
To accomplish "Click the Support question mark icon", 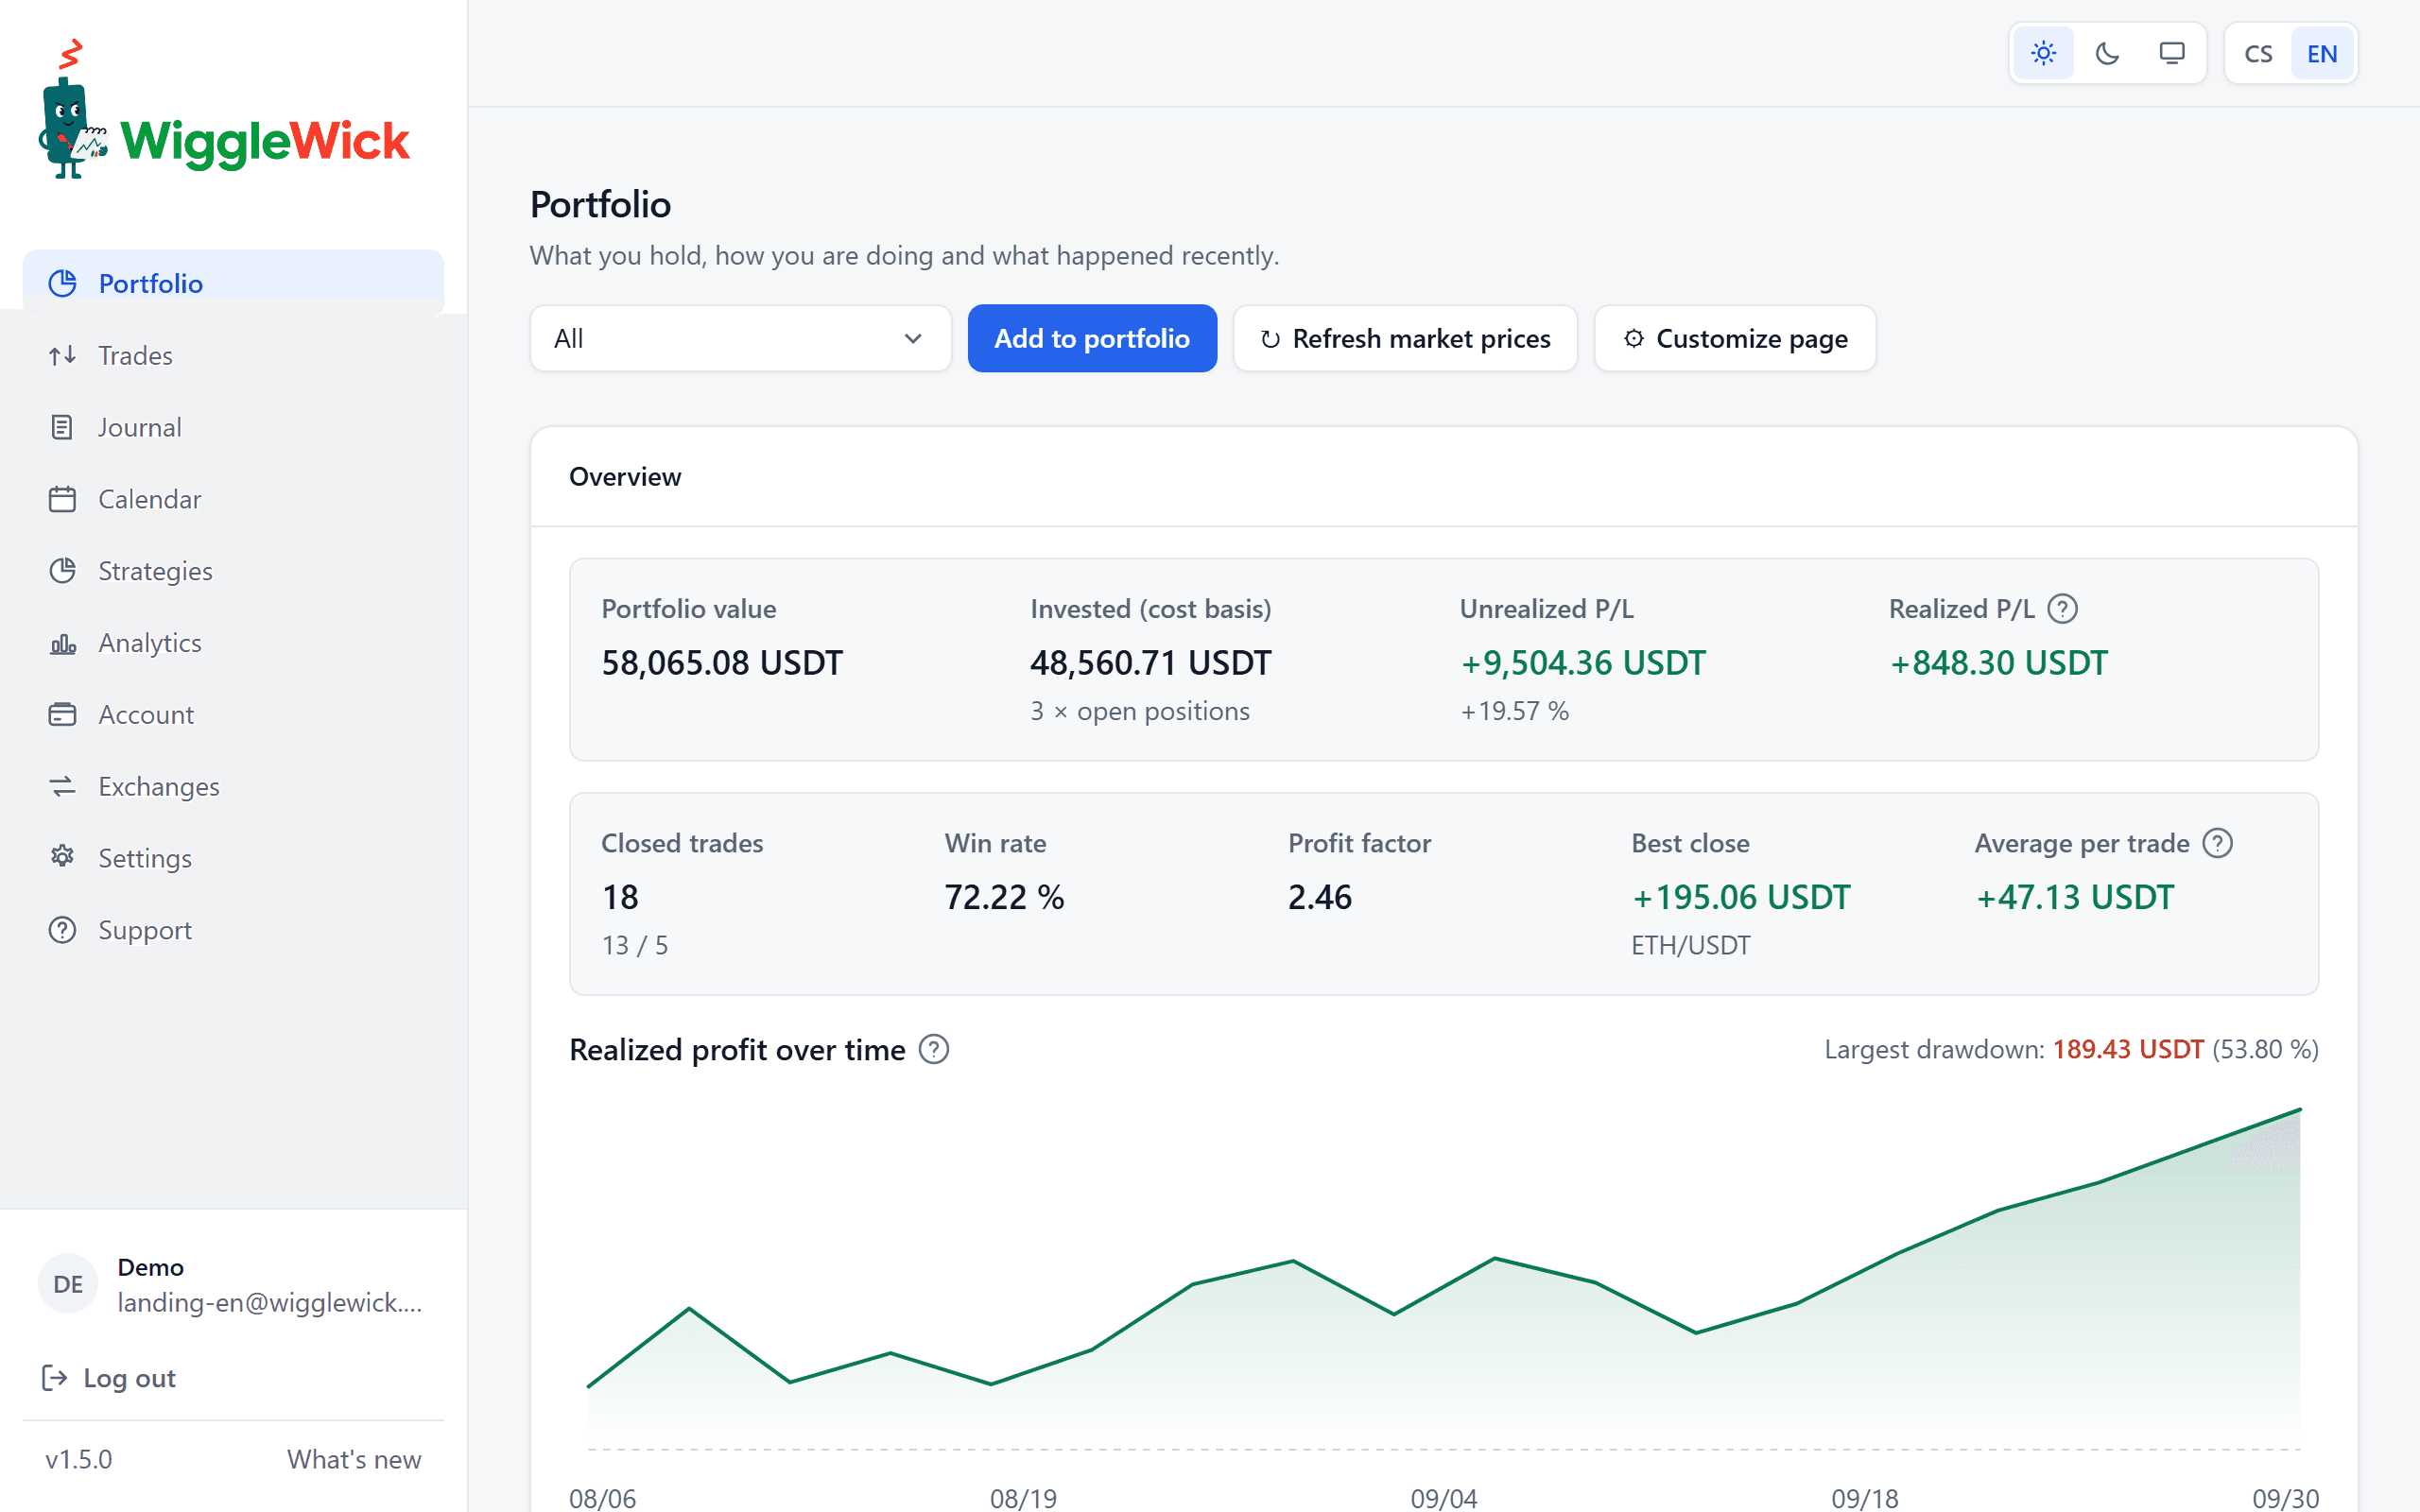I will click(x=62, y=930).
